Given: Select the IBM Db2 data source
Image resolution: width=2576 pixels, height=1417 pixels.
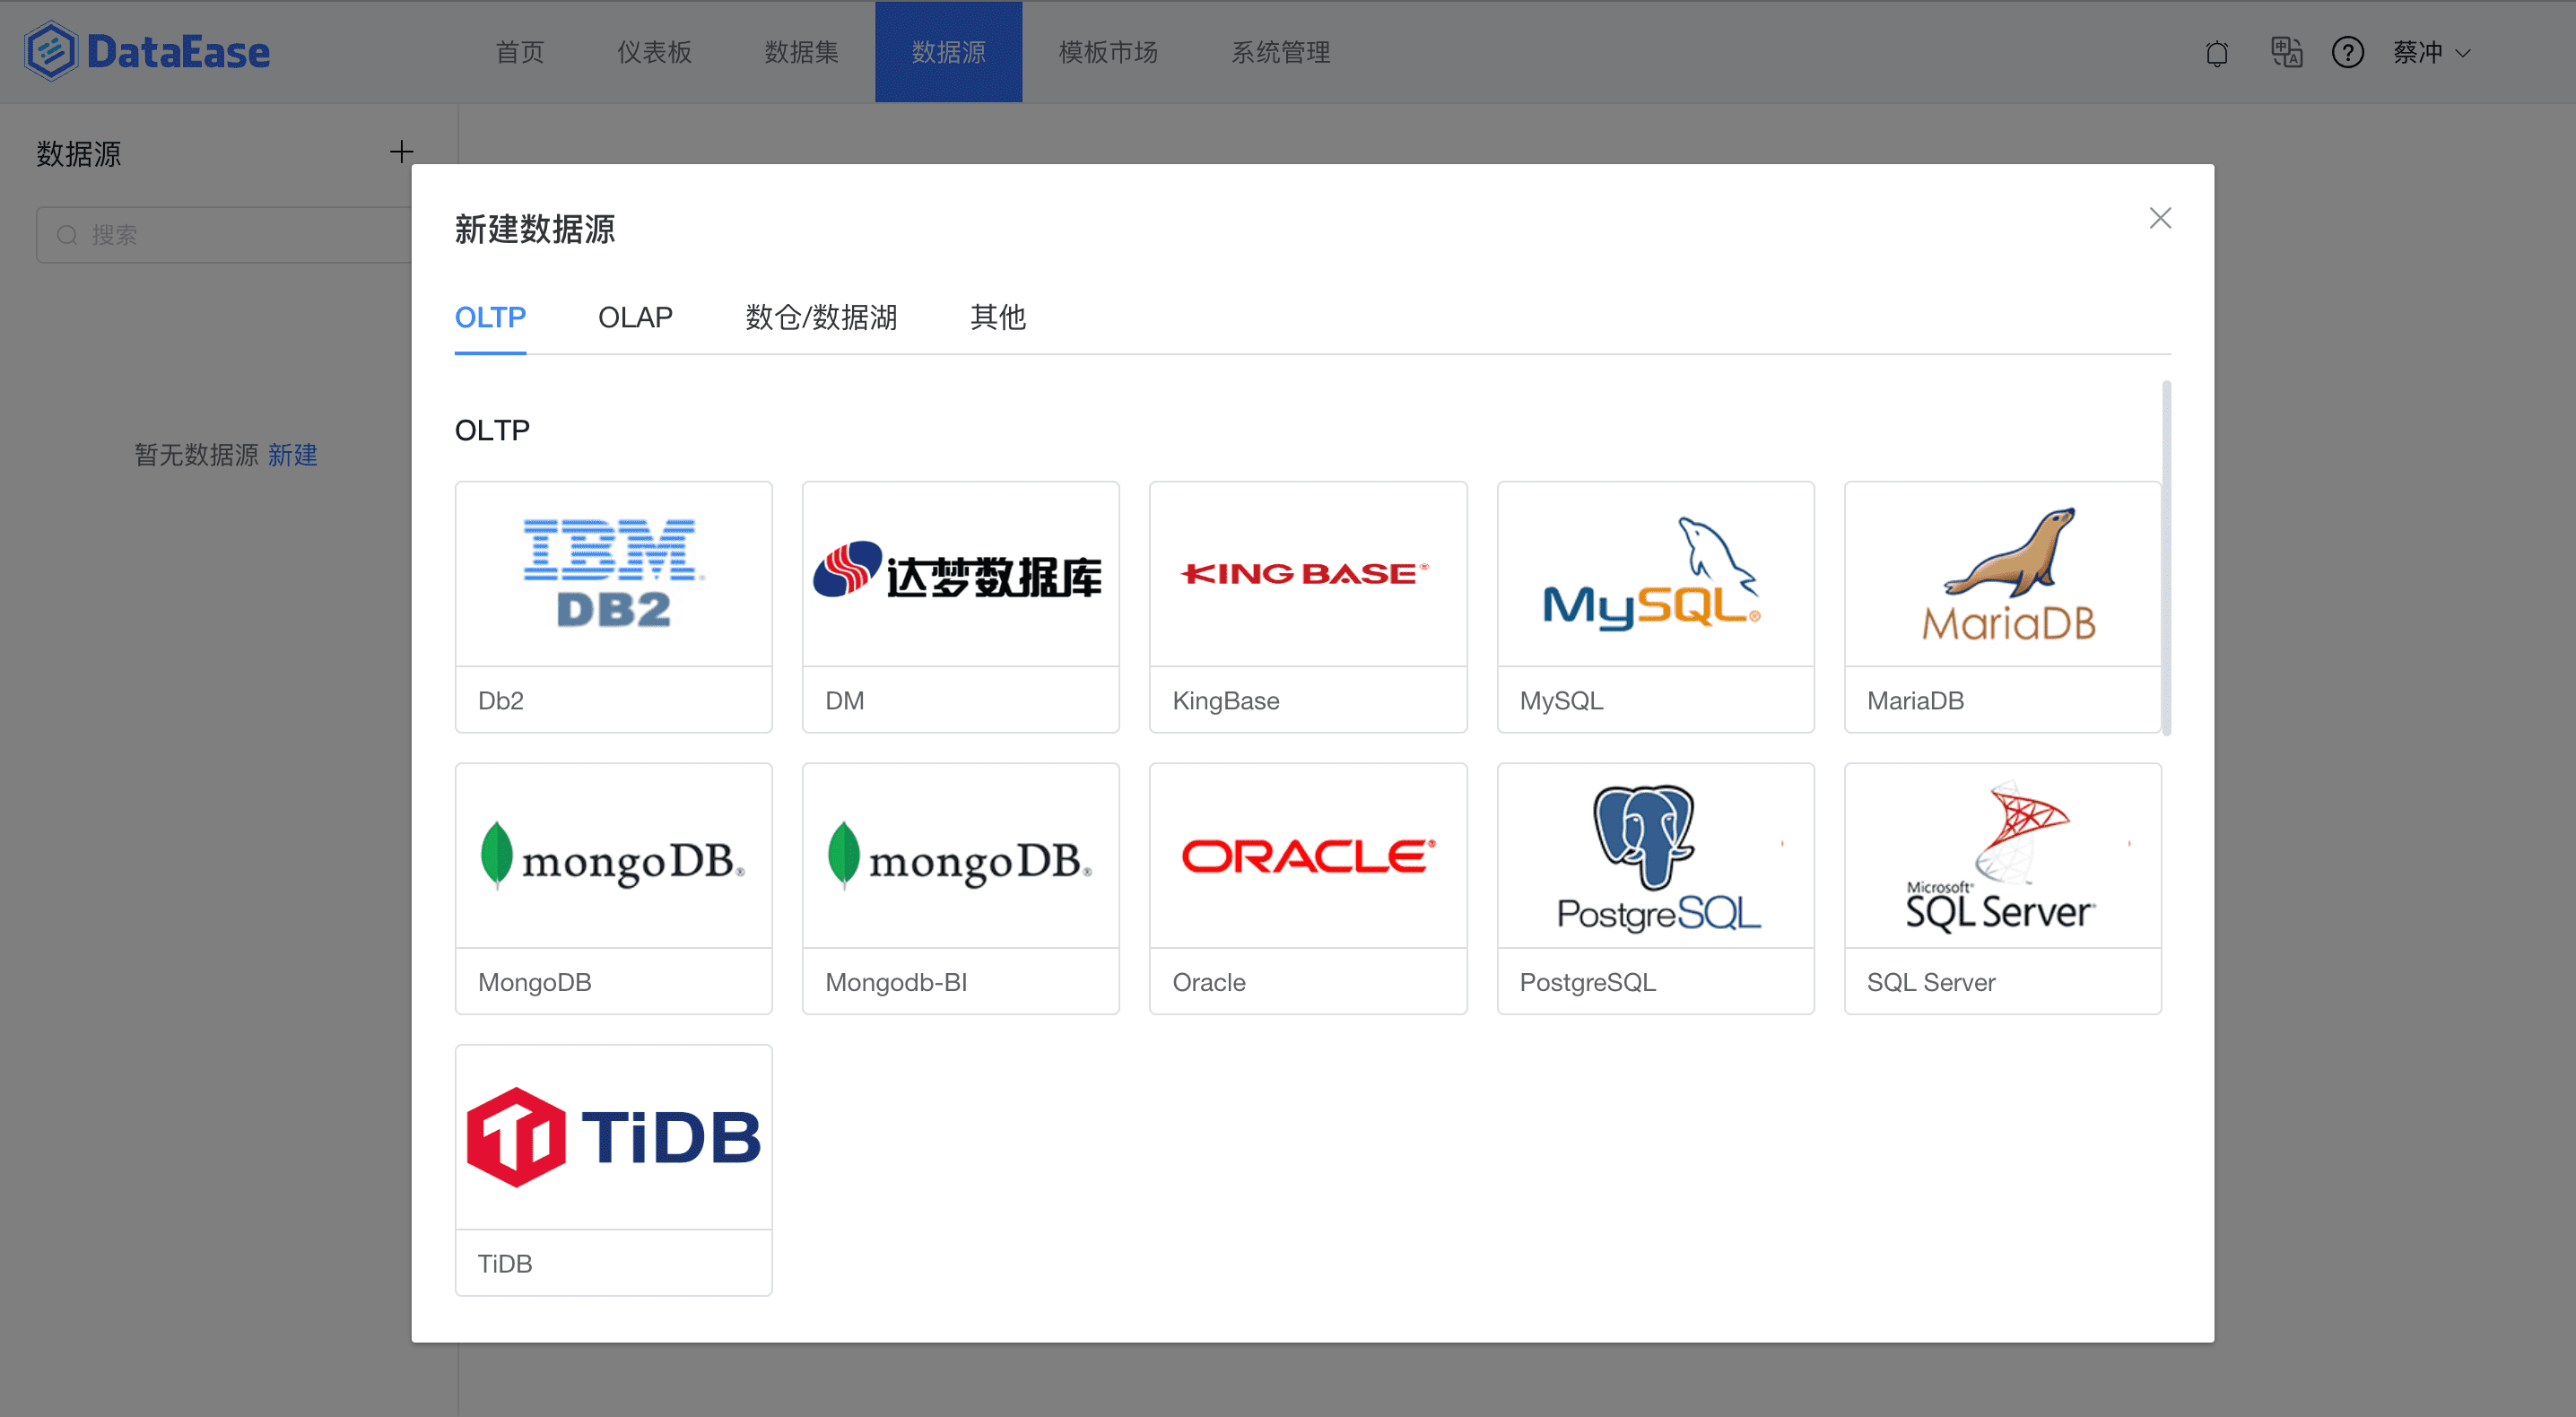Looking at the screenshot, I should click(613, 605).
